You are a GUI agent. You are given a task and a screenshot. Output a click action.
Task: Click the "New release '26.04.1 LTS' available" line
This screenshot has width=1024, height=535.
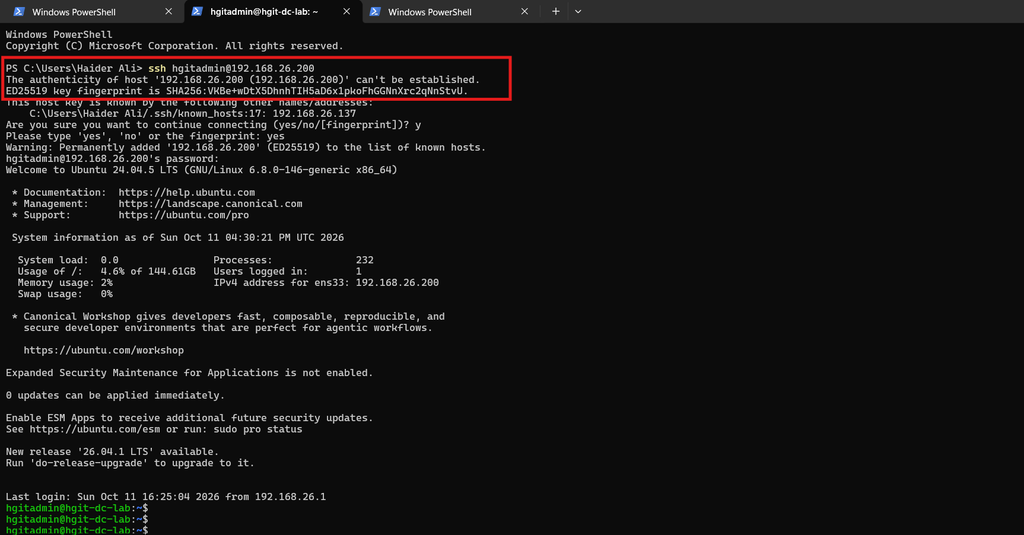point(112,452)
